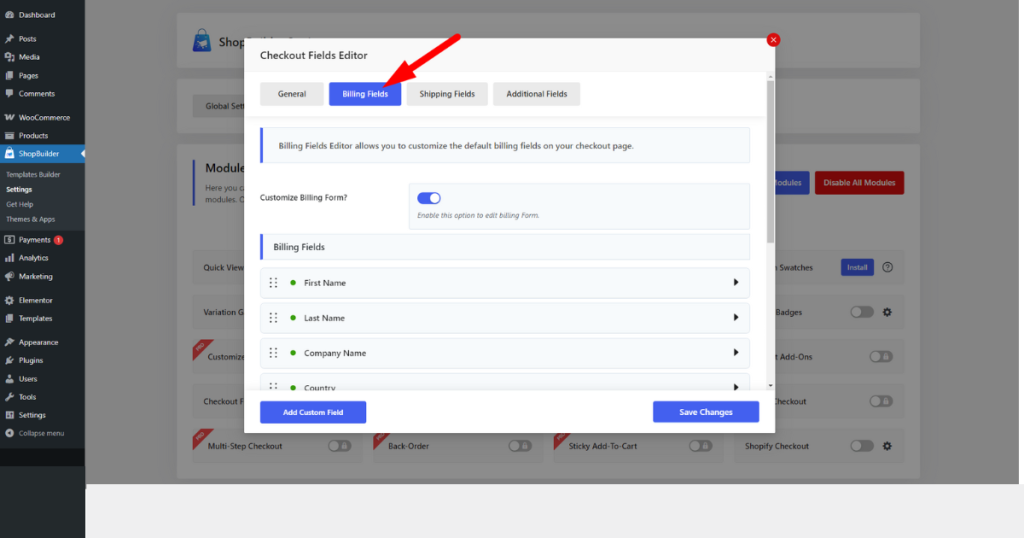Toggle the Back-Order module switch

[x=520, y=446]
